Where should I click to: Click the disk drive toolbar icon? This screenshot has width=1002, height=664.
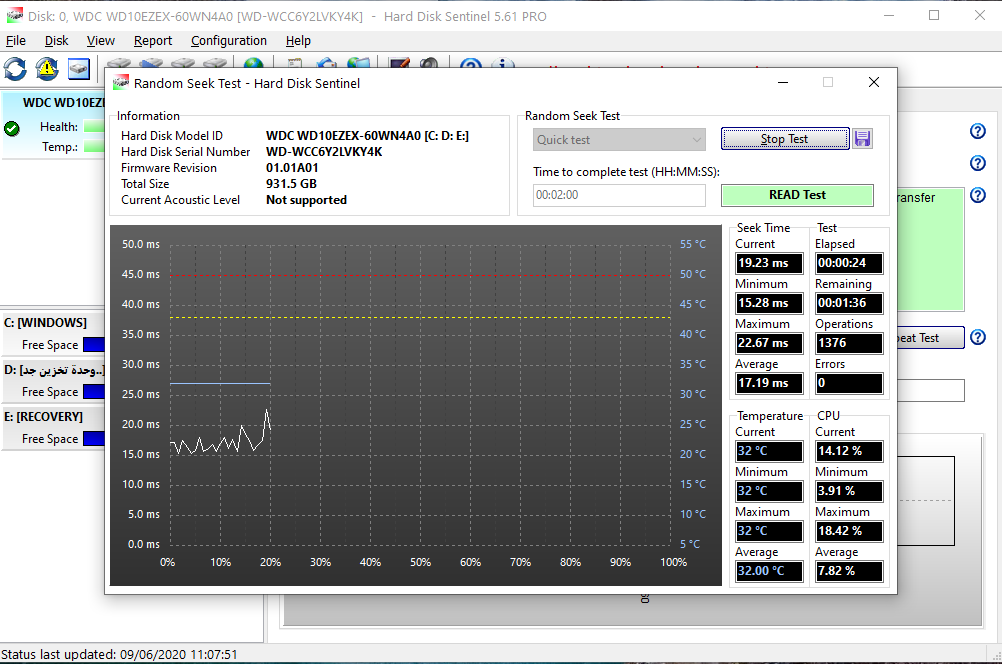pyautogui.click(x=79, y=68)
